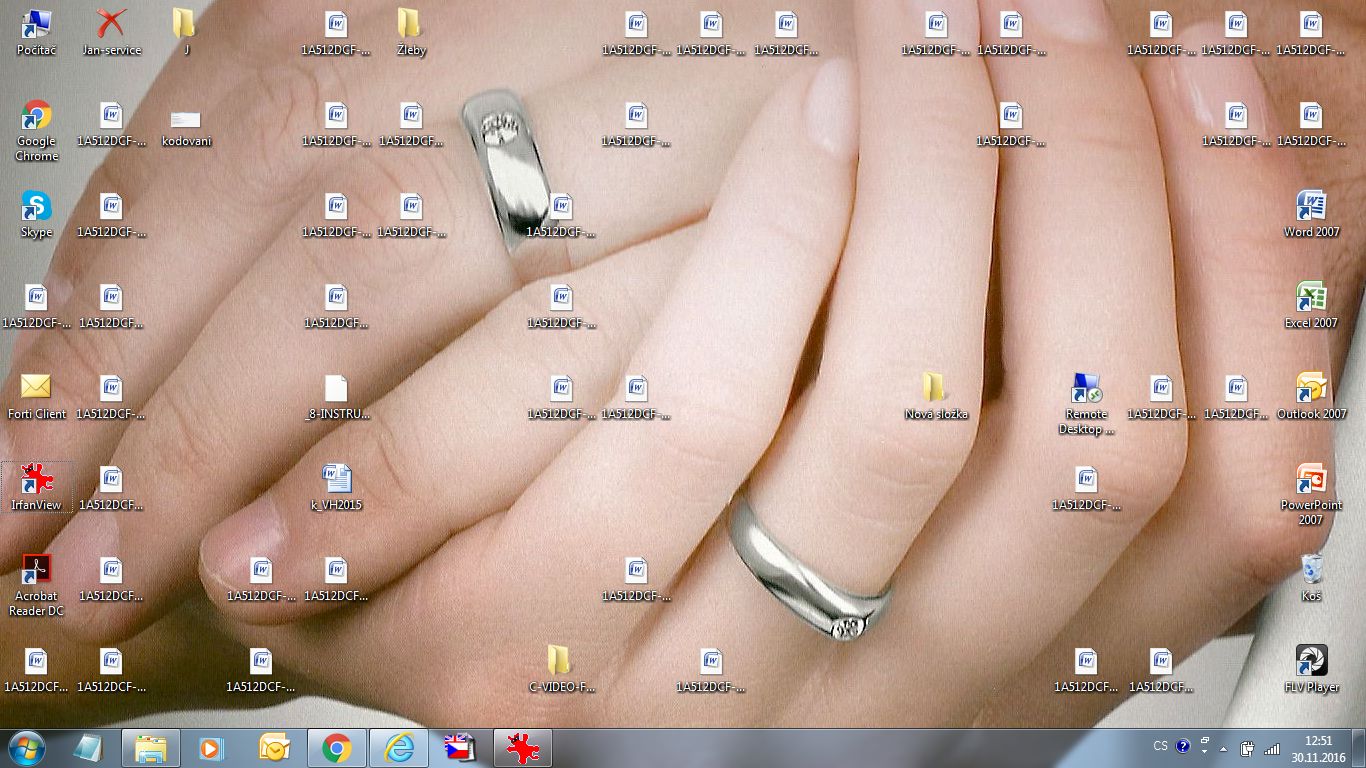Open Excel 2007 desktop shortcut
The image size is (1366, 768).
point(1311,298)
